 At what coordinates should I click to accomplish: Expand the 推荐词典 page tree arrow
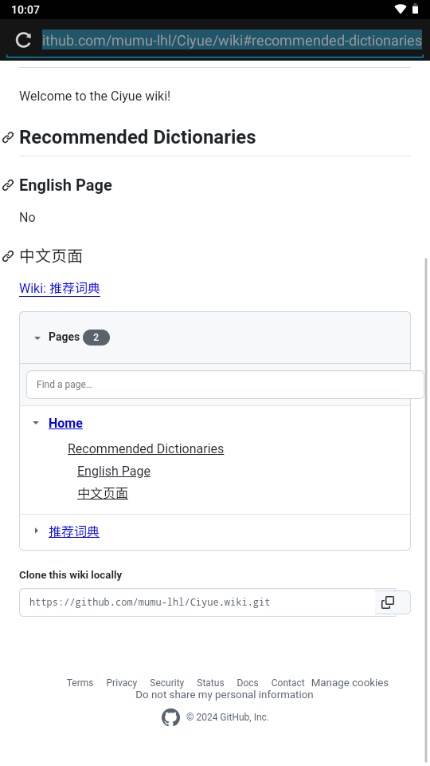pyautogui.click(x=36, y=531)
